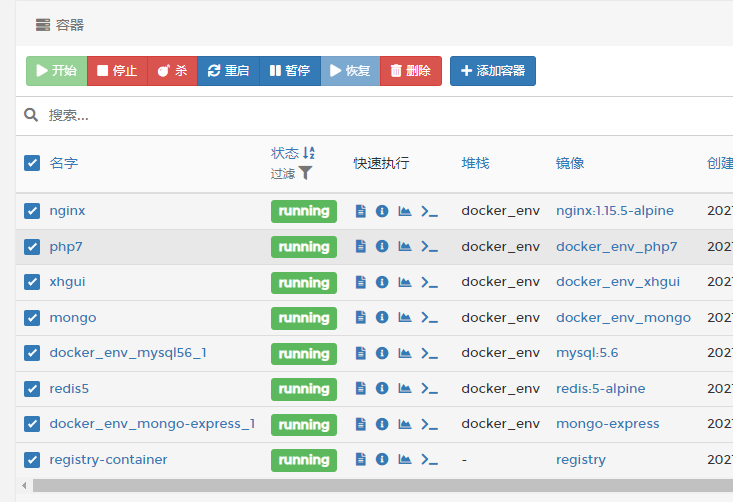Viewport: 733px width, 502px height.
Task: Open logs icon for docker_env_mysql56_1
Action: 360,353
